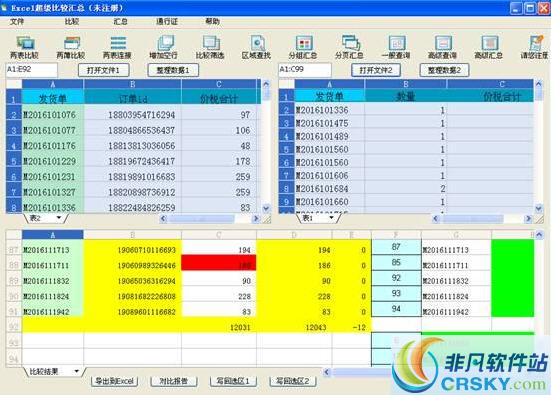This screenshot has width=551, height=395.
Task: Open the 汇总 menu
Action: [x=121, y=22]
